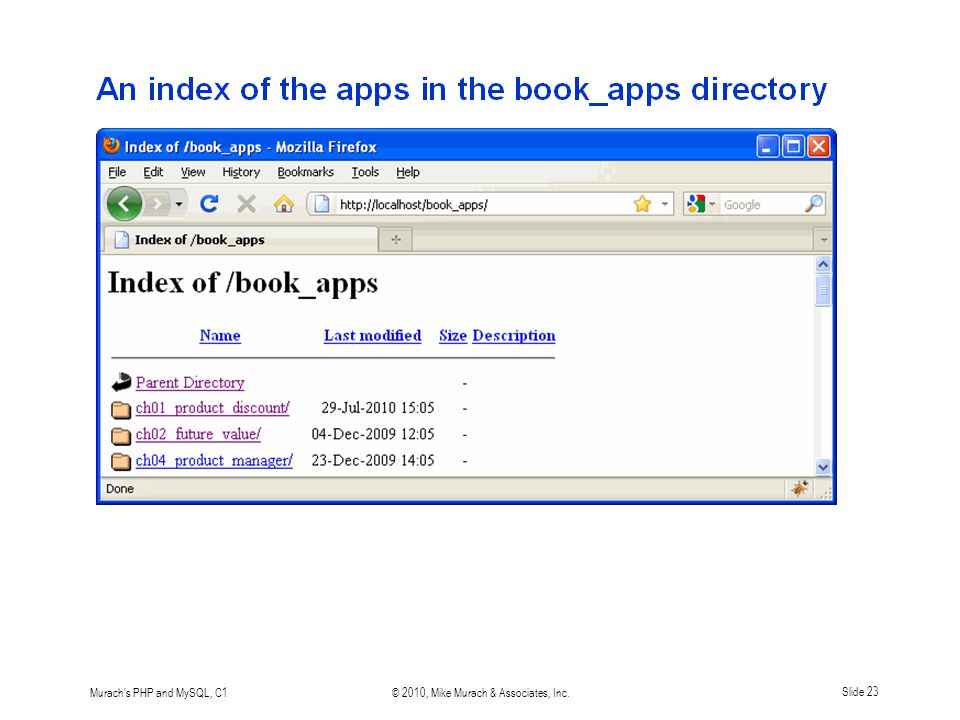This screenshot has height=720, width=960.
Task: Open the File menu
Action: [117, 172]
